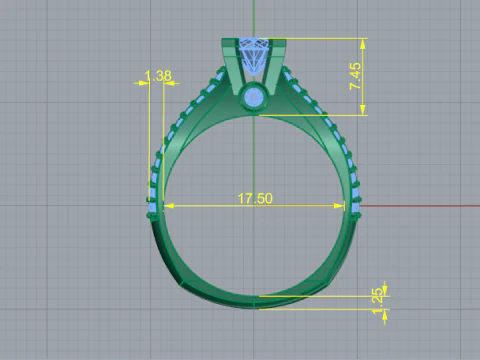Click the round blue bezel stone below the setting

pyautogui.click(x=254, y=98)
